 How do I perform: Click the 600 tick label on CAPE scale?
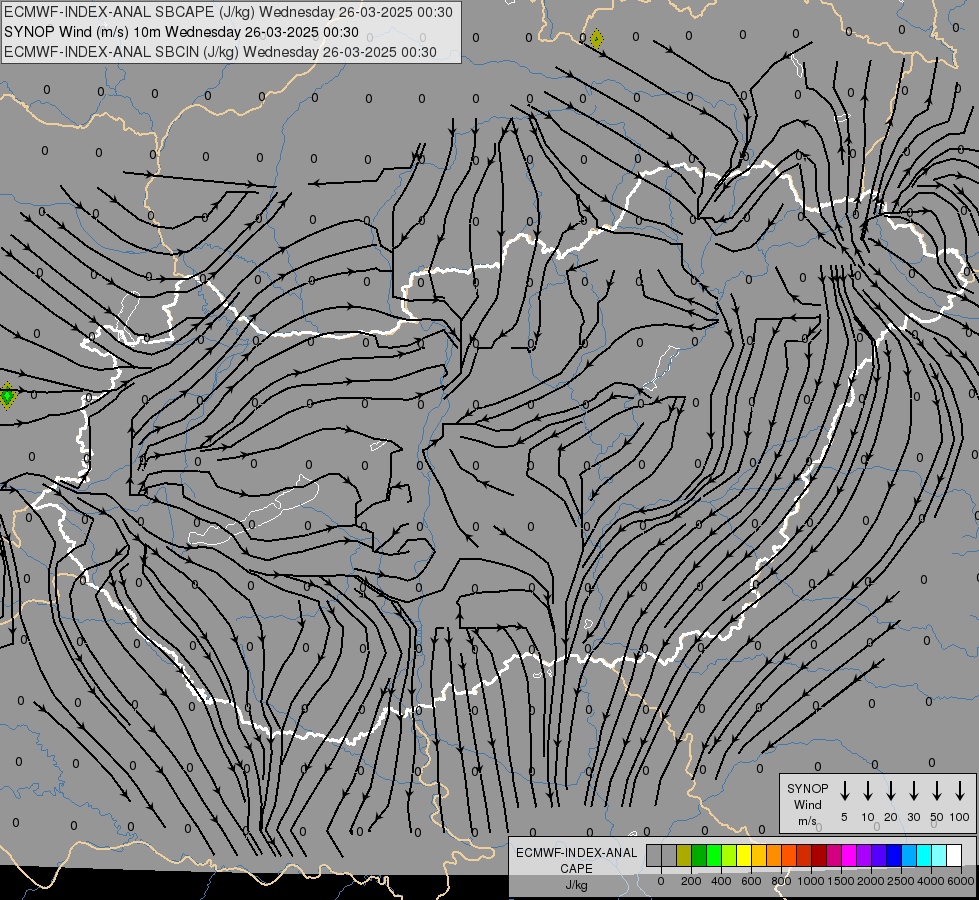coord(751,881)
